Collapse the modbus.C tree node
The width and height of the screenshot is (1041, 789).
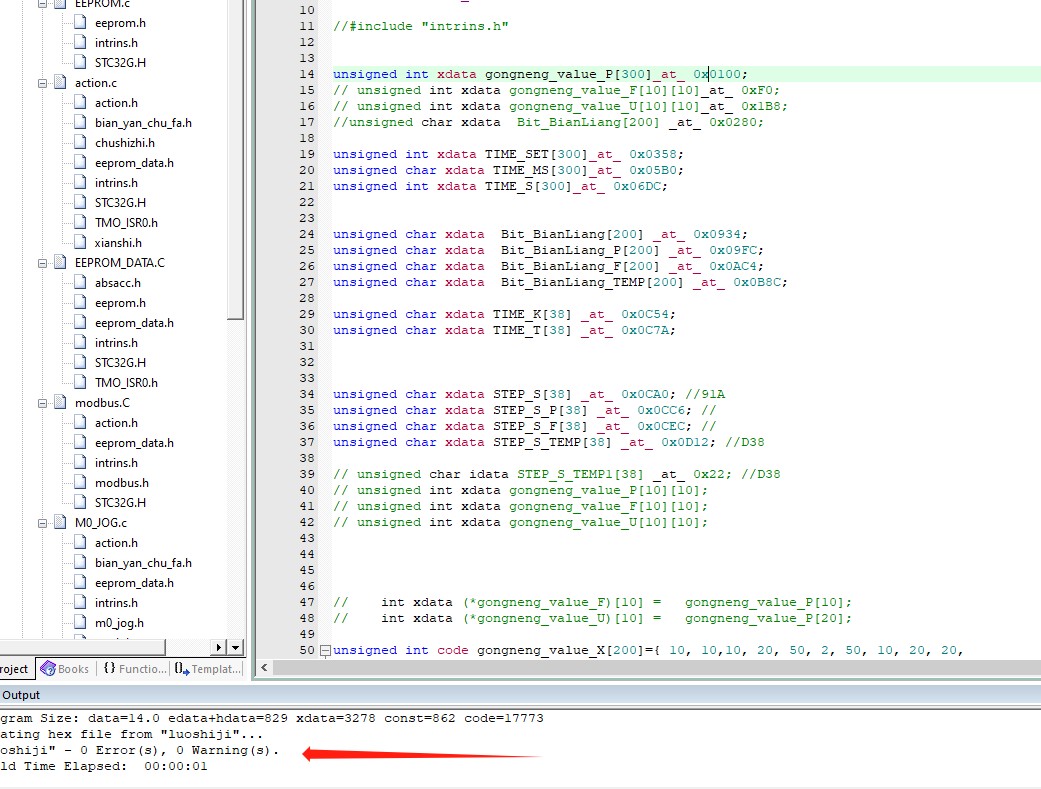(42, 403)
